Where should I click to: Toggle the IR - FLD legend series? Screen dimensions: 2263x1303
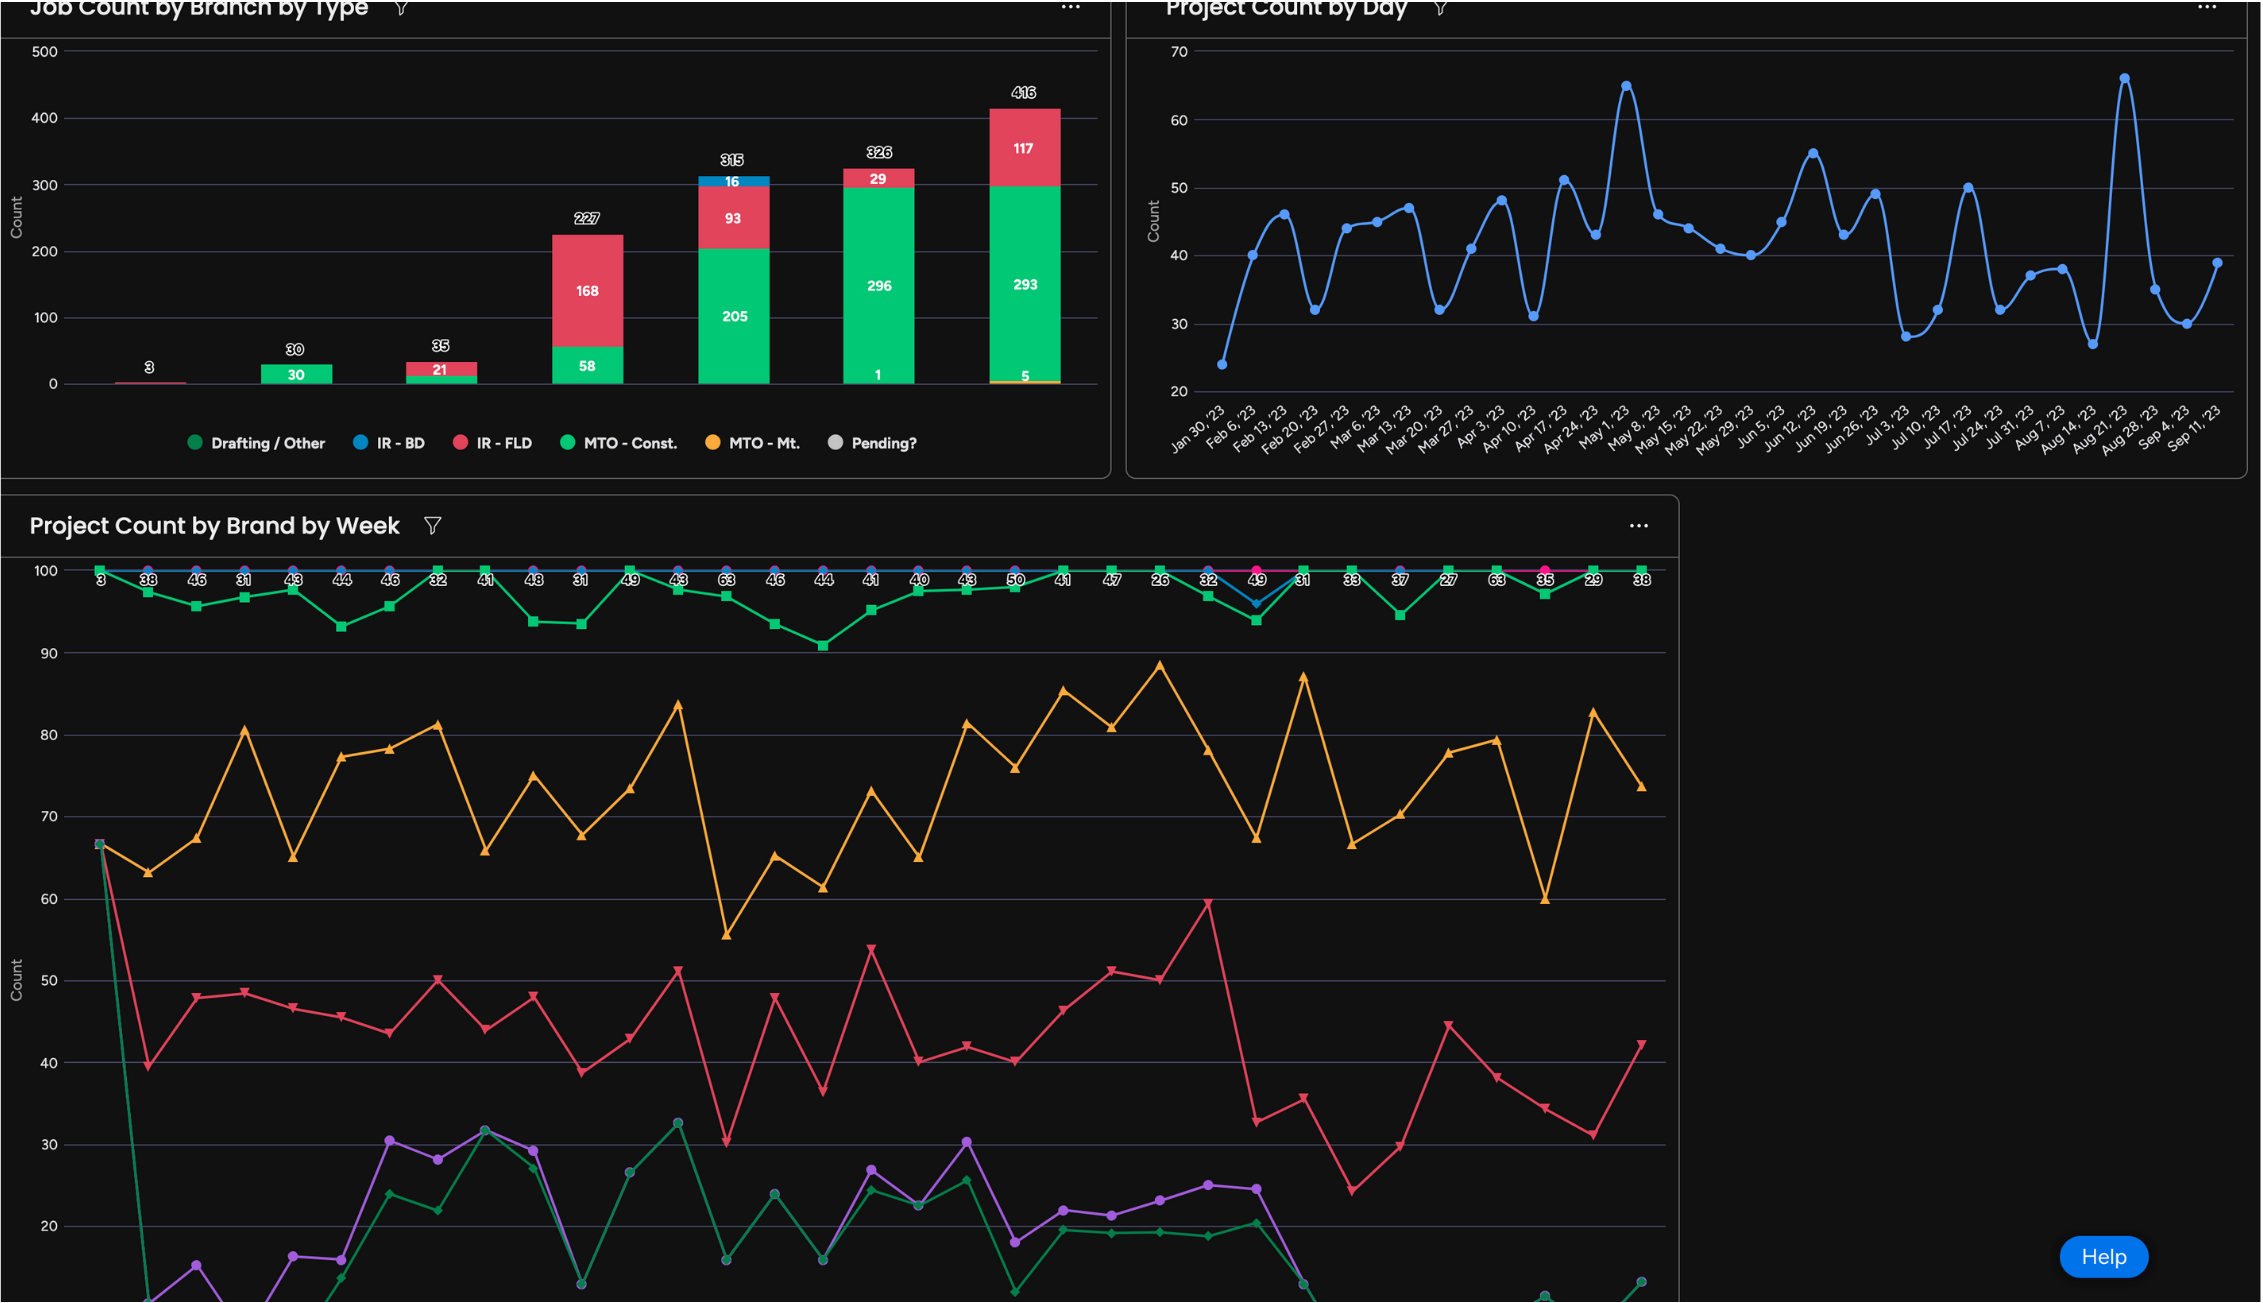(492, 443)
